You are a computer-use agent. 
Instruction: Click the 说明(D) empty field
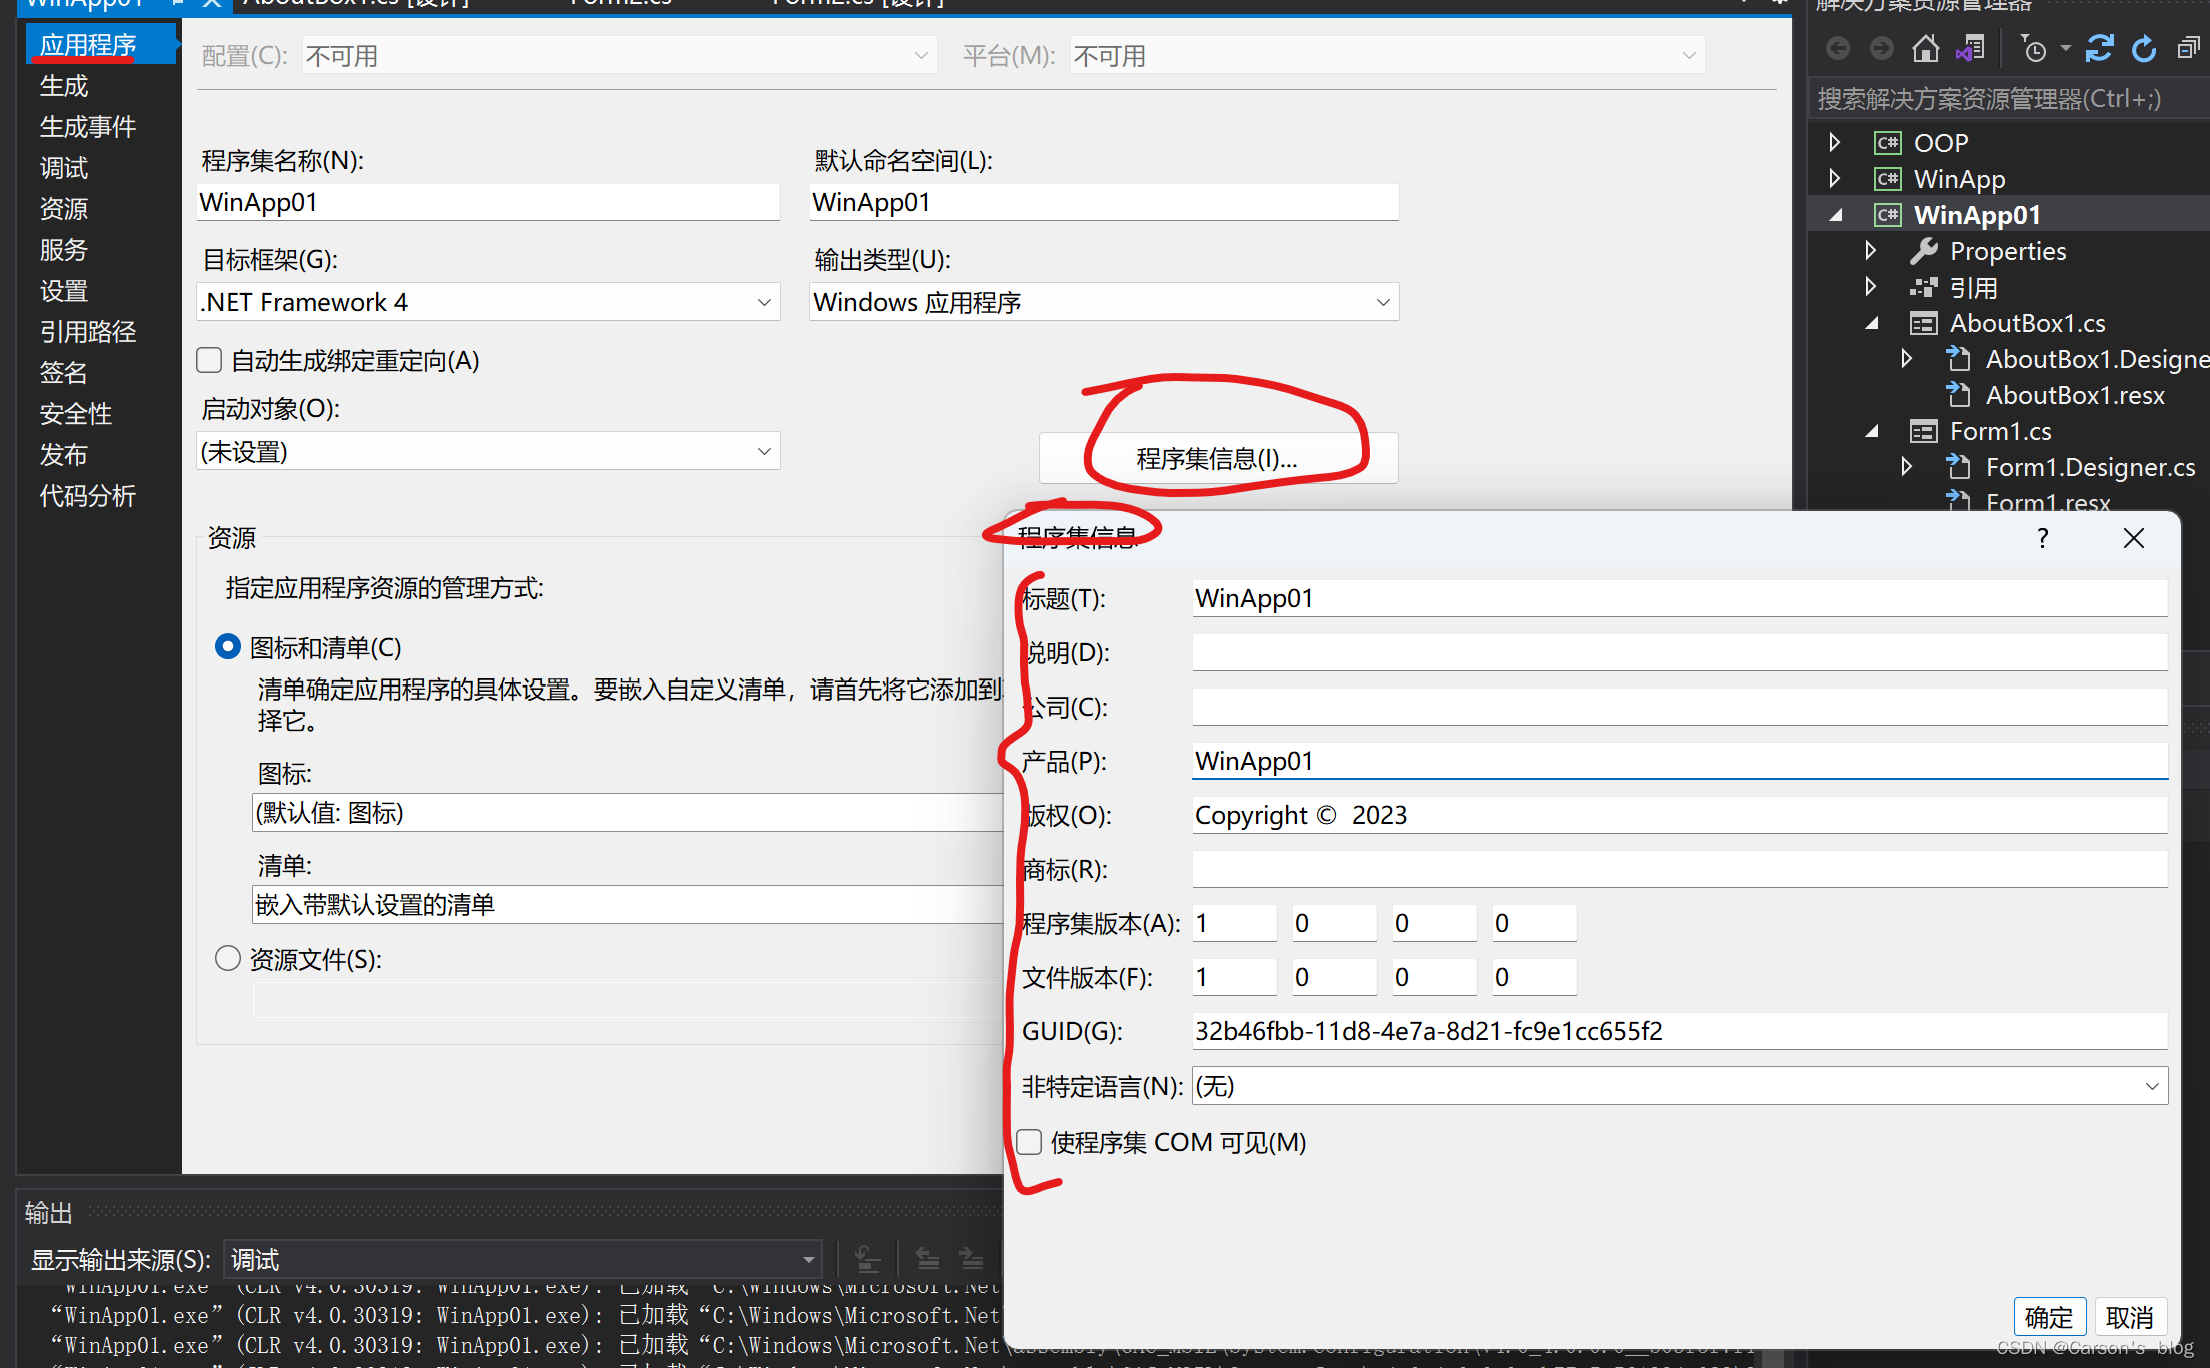pyautogui.click(x=1680, y=652)
